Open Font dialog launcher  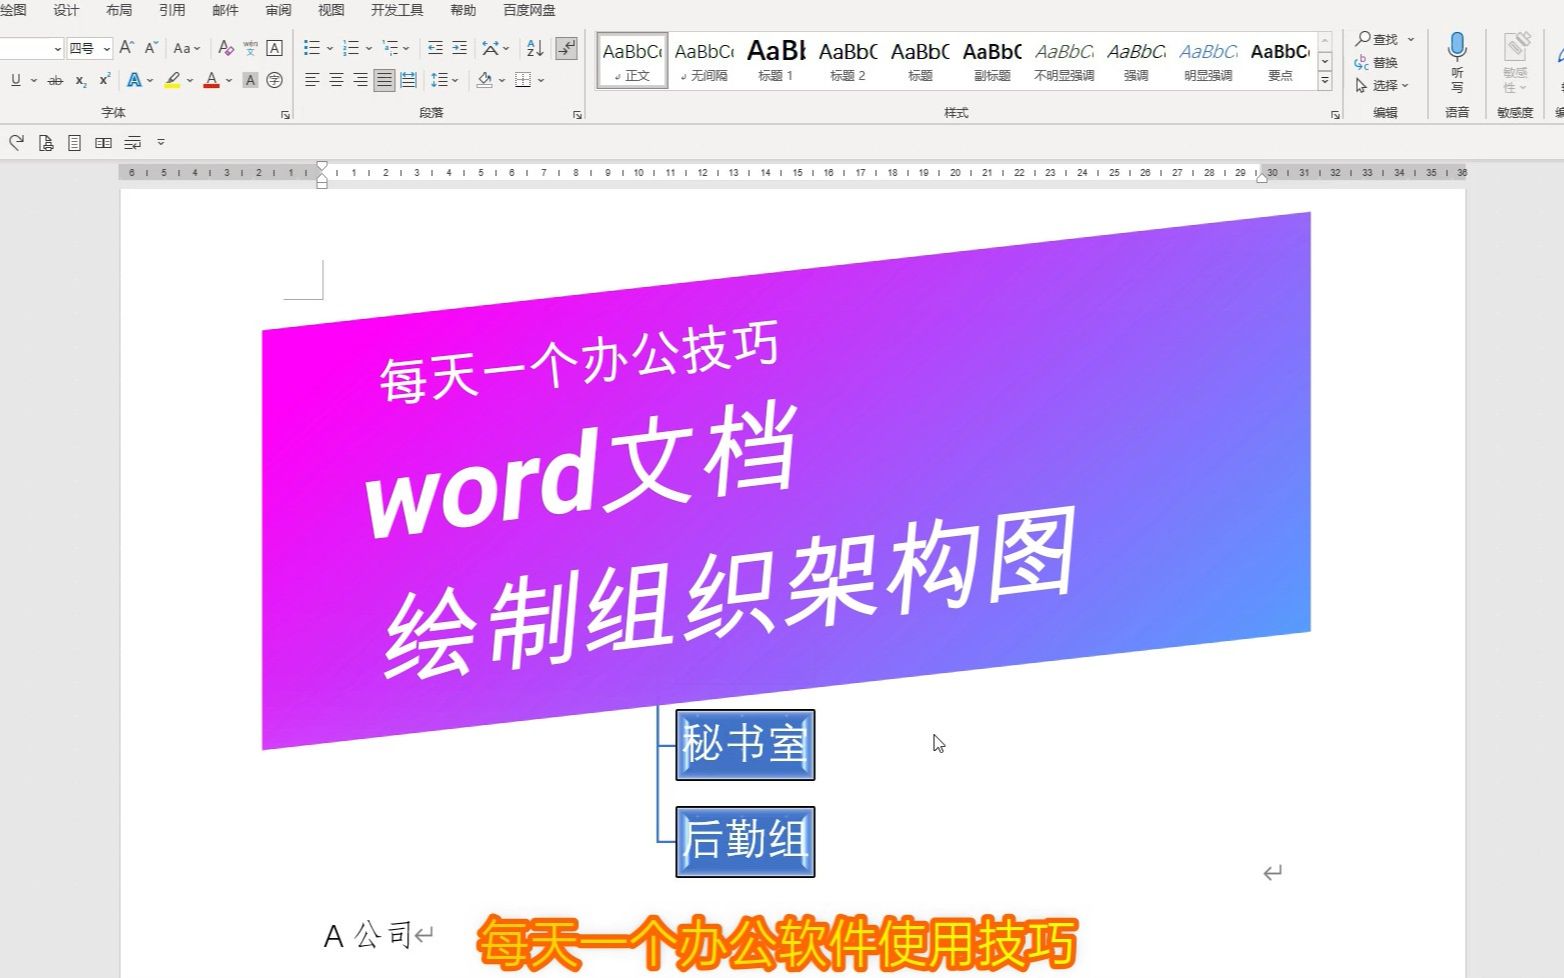[285, 115]
